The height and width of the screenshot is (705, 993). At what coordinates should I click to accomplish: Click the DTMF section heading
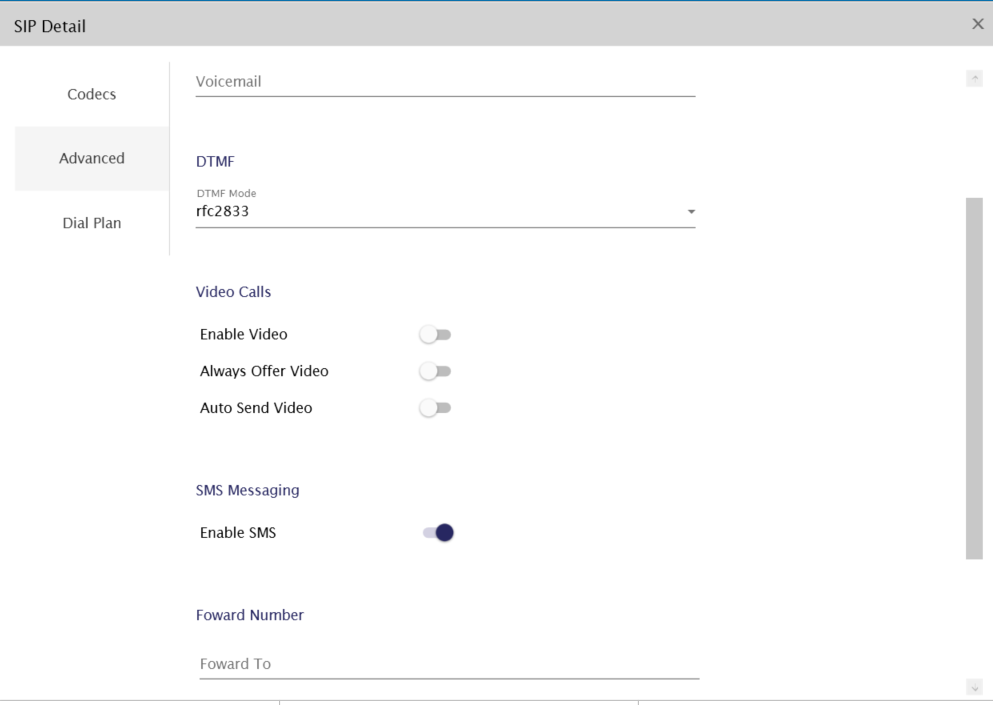214,161
